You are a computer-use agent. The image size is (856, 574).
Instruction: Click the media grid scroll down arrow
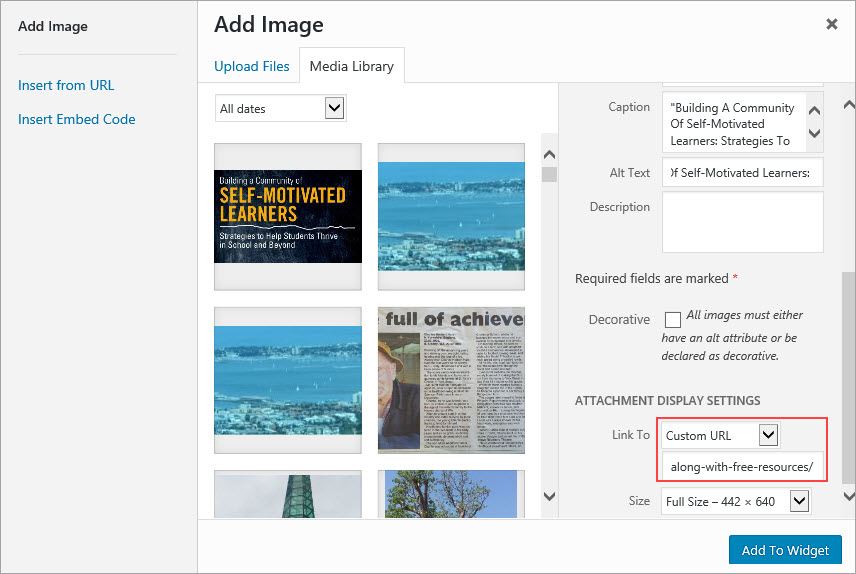(550, 496)
